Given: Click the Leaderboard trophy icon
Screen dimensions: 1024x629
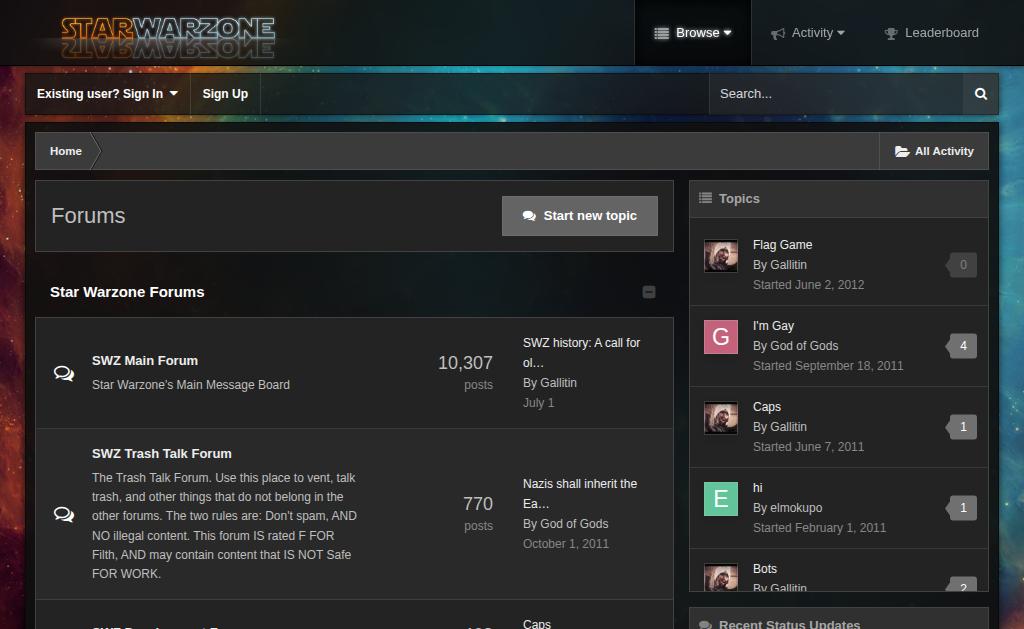Looking at the screenshot, I should [x=891, y=33].
